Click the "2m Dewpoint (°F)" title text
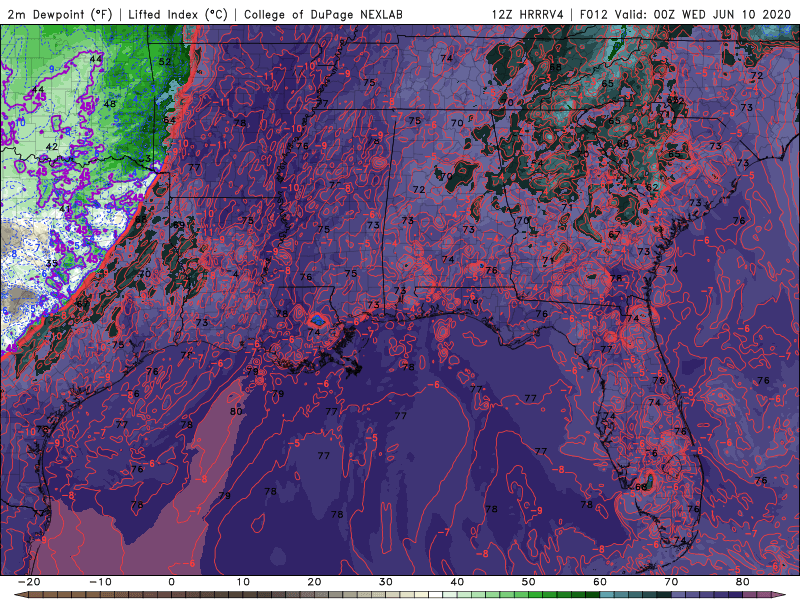This screenshot has height=600, width=800. (60, 14)
